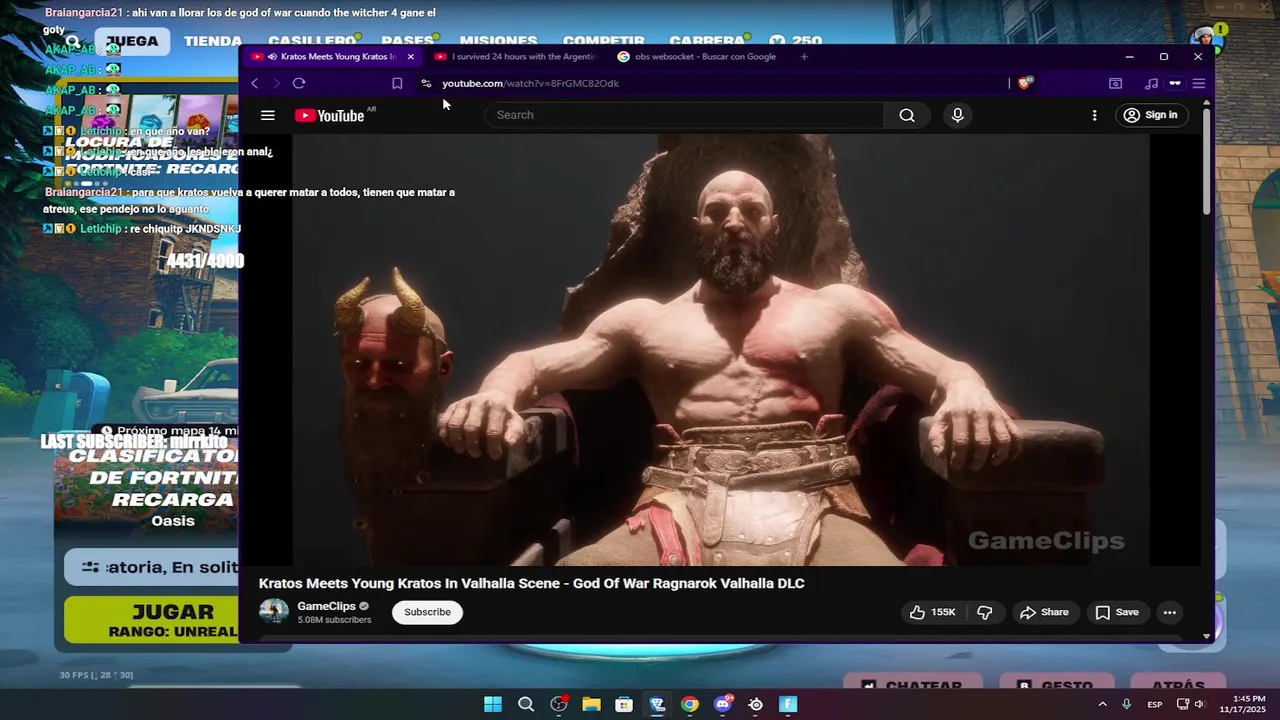Change input language ESP indicator
Image resolution: width=1280 pixels, height=720 pixels.
[x=1155, y=704]
